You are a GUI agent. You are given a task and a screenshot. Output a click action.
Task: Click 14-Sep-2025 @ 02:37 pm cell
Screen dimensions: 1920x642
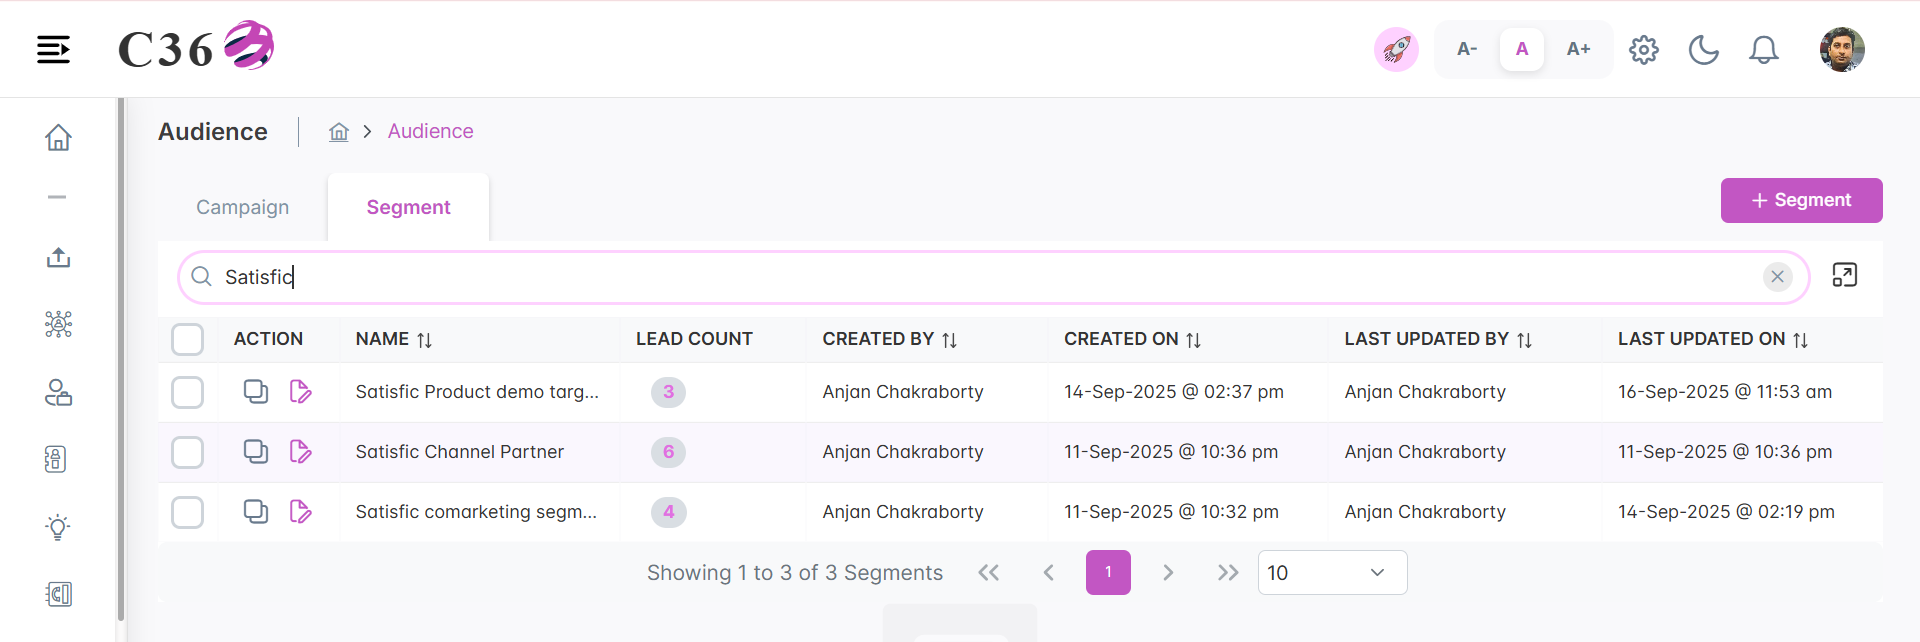[x=1174, y=392]
